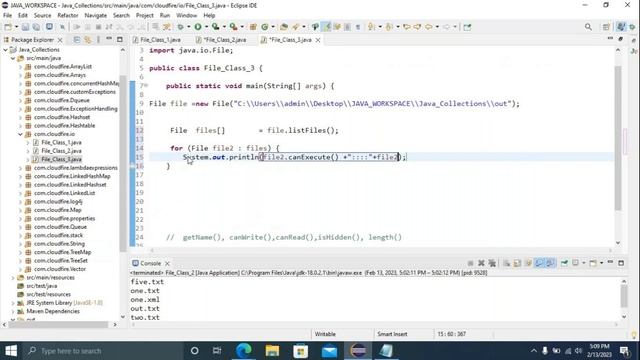The width and height of the screenshot is (640, 360).
Task: Click the green Run toolbar icon
Action: pyautogui.click(x=198, y=27)
